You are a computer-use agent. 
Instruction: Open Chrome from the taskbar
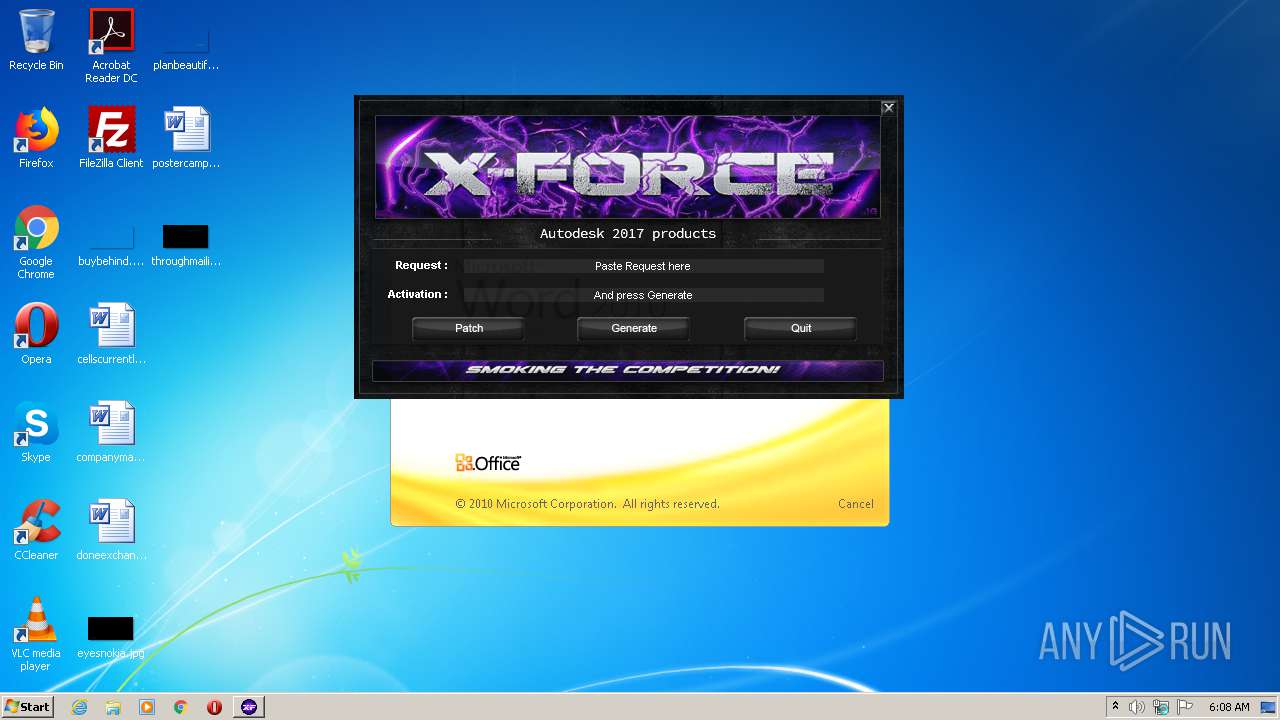tap(181, 707)
